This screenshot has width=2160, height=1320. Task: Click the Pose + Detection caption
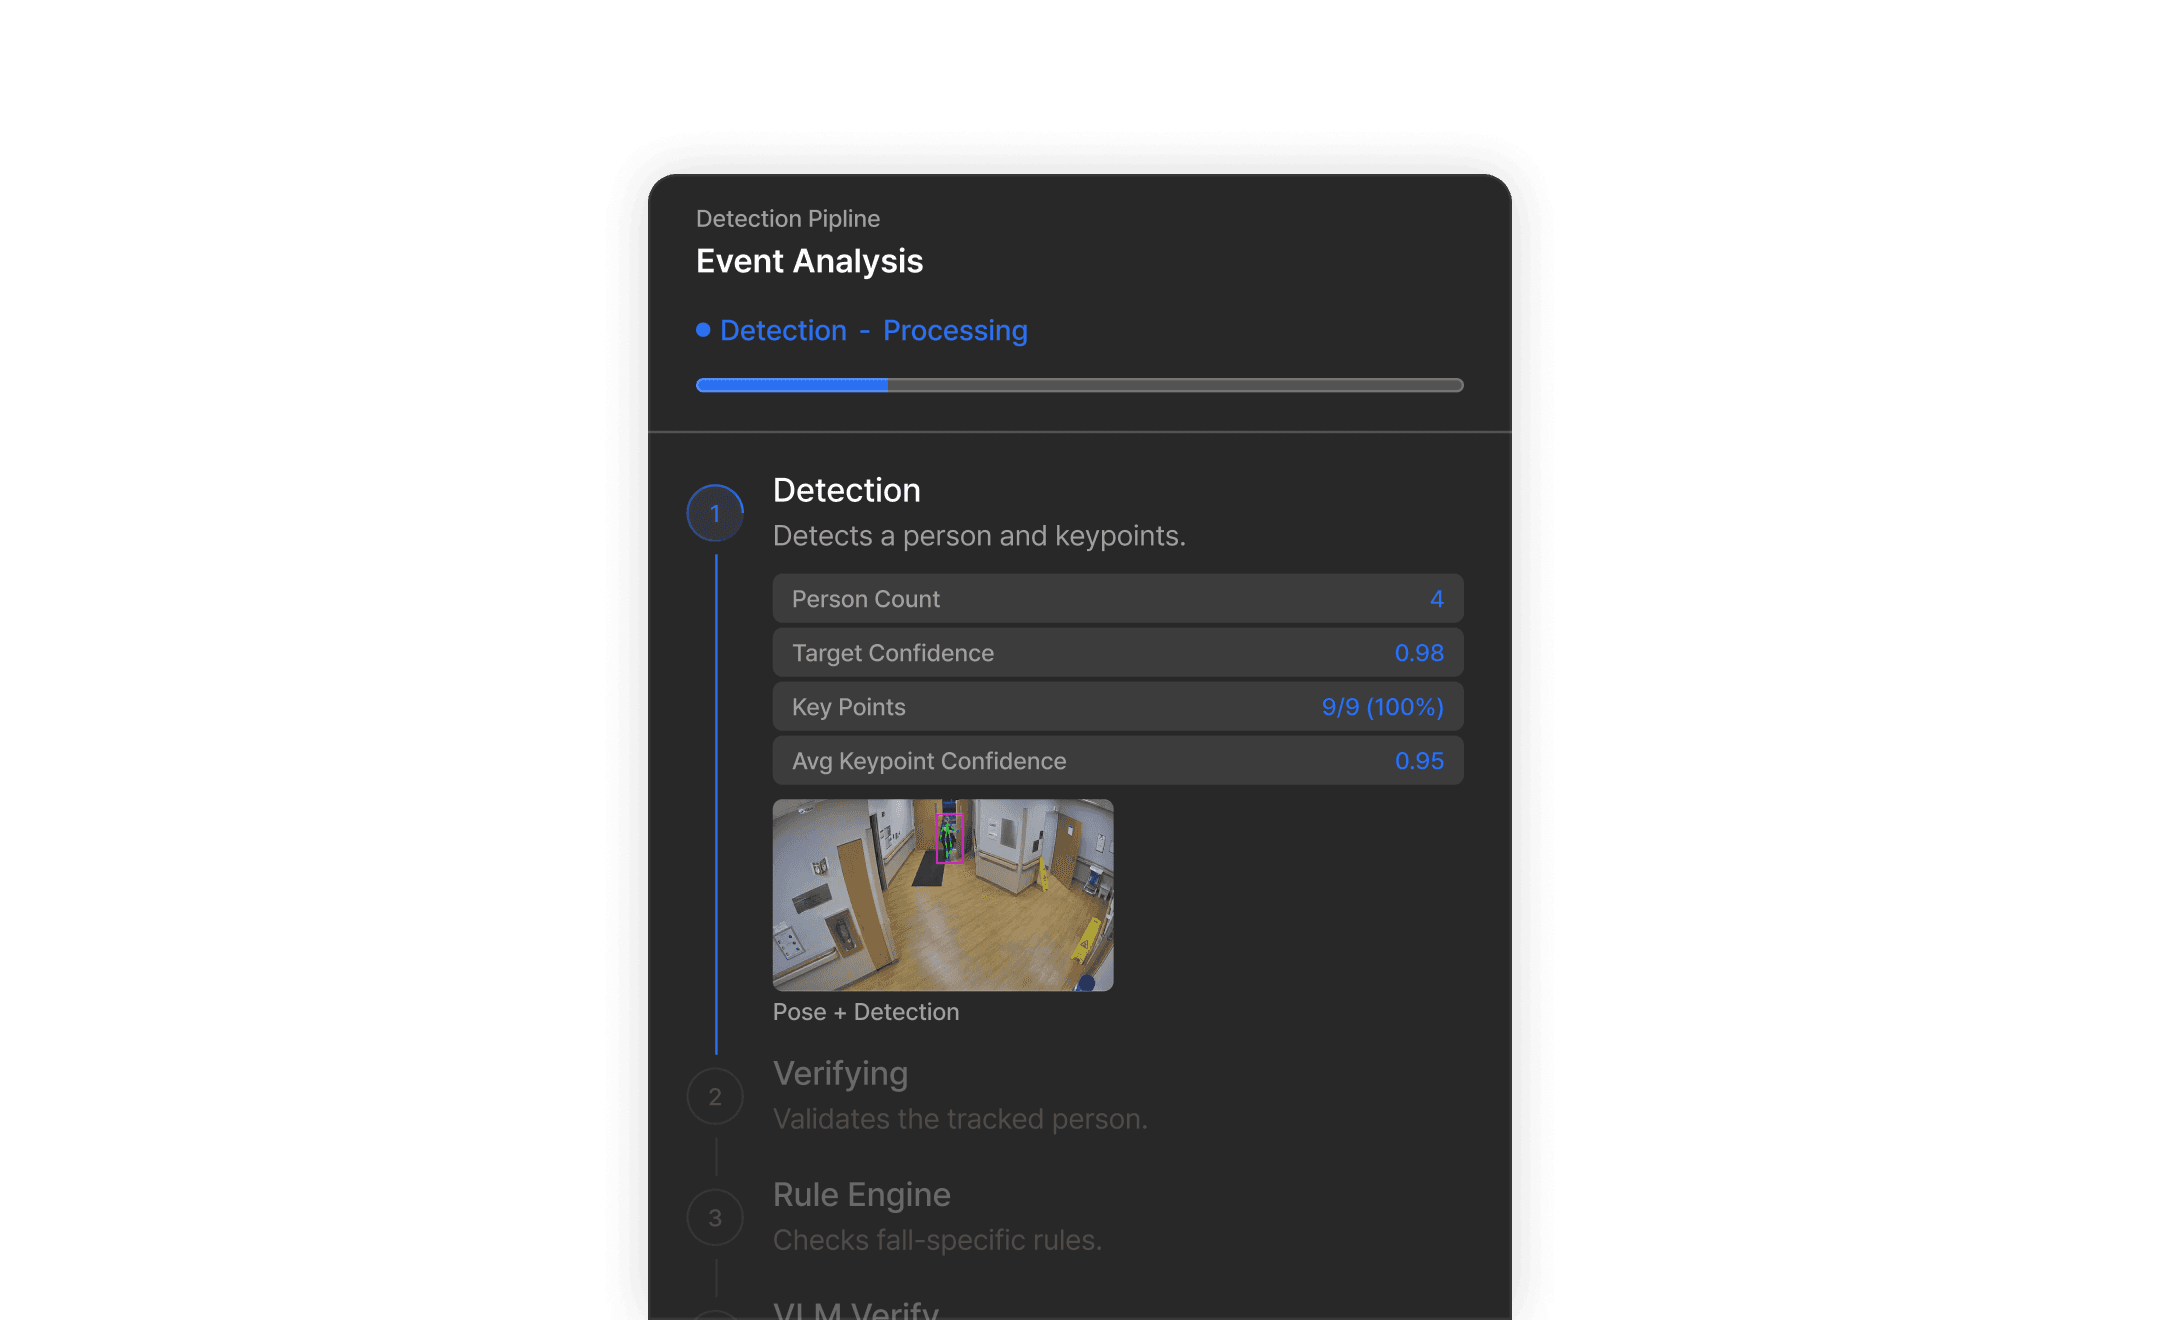tap(866, 1012)
